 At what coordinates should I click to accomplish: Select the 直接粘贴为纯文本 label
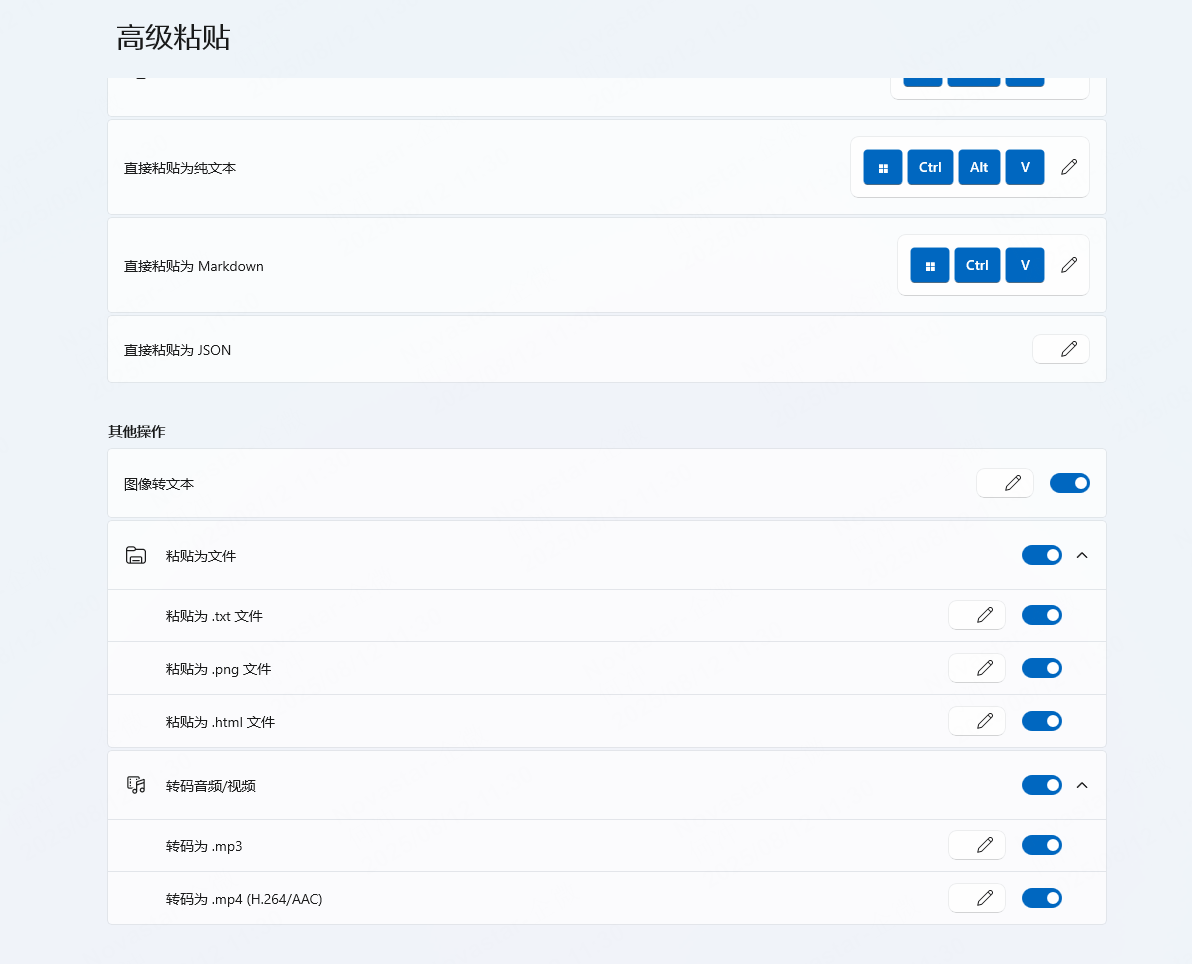[x=180, y=168]
